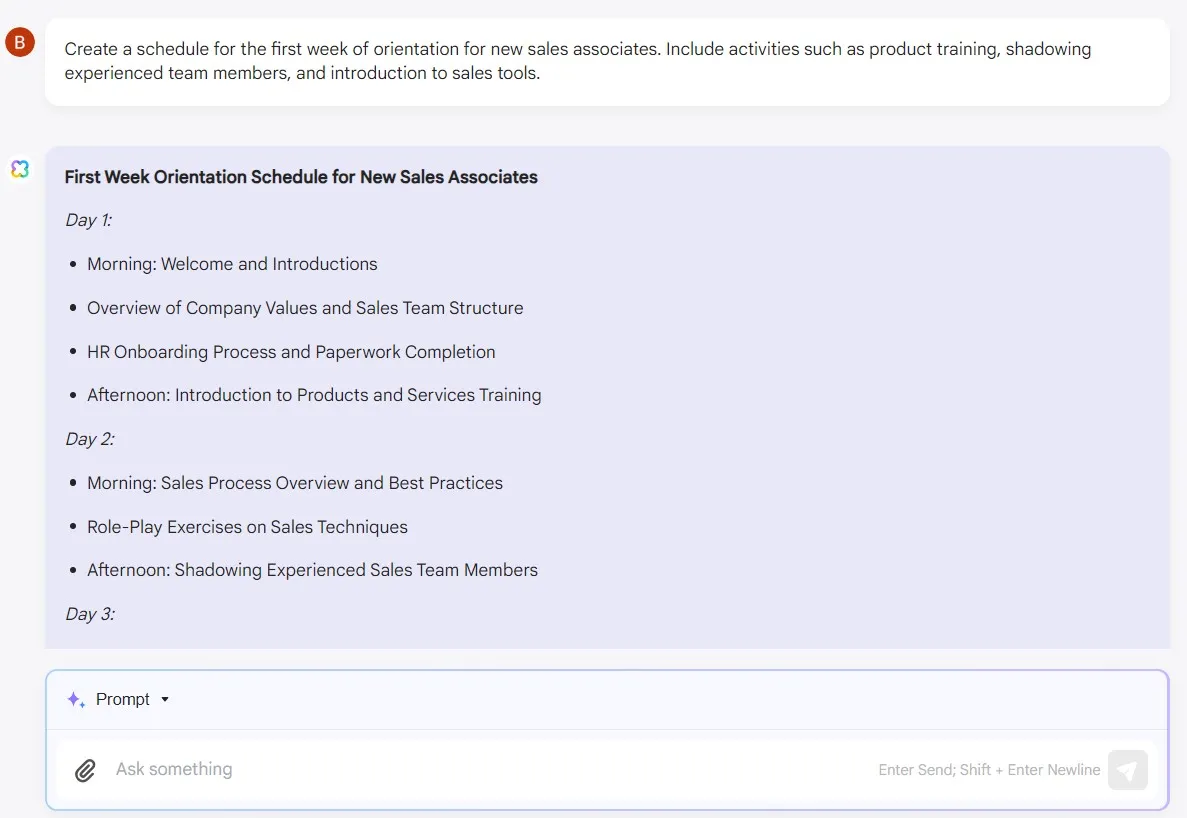Click the user avatar with letter B
This screenshot has width=1187, height=818.
[20, 42]
